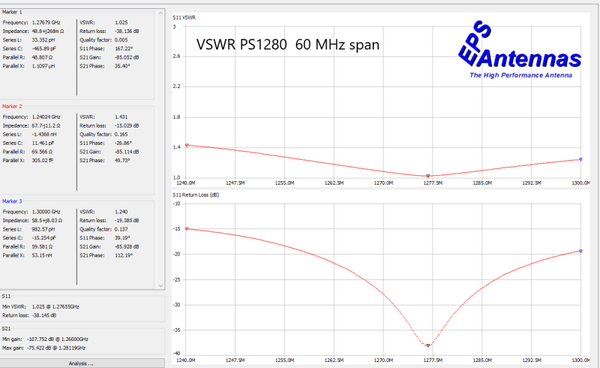Select Marker 3 frequency value '1.30000 GHz'
The width and height of the screenshot is (600, 368).
point(46,212)
